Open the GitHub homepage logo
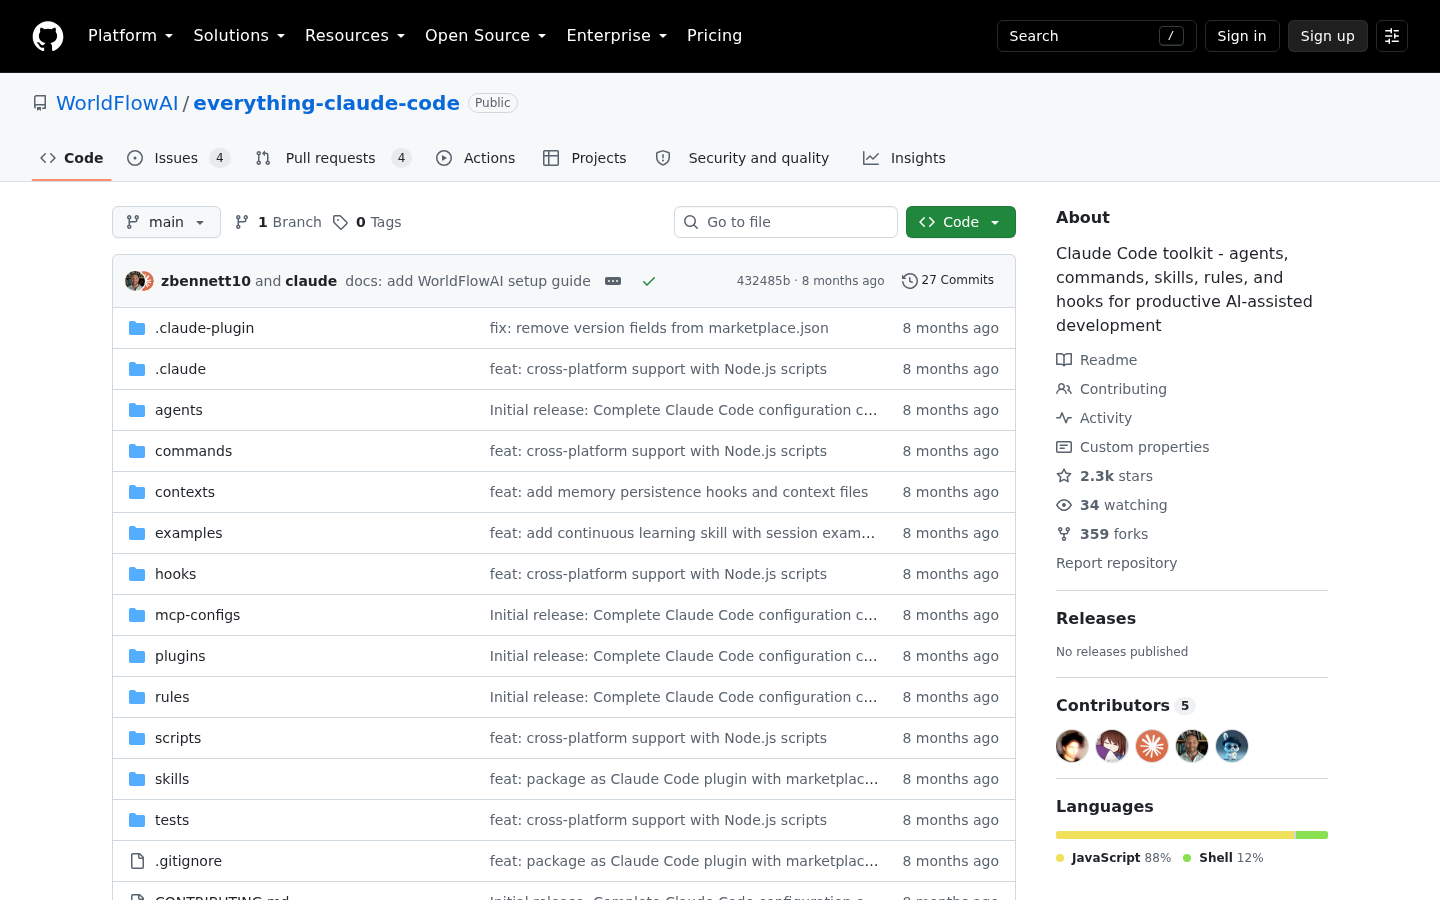 tap(48, 36)
